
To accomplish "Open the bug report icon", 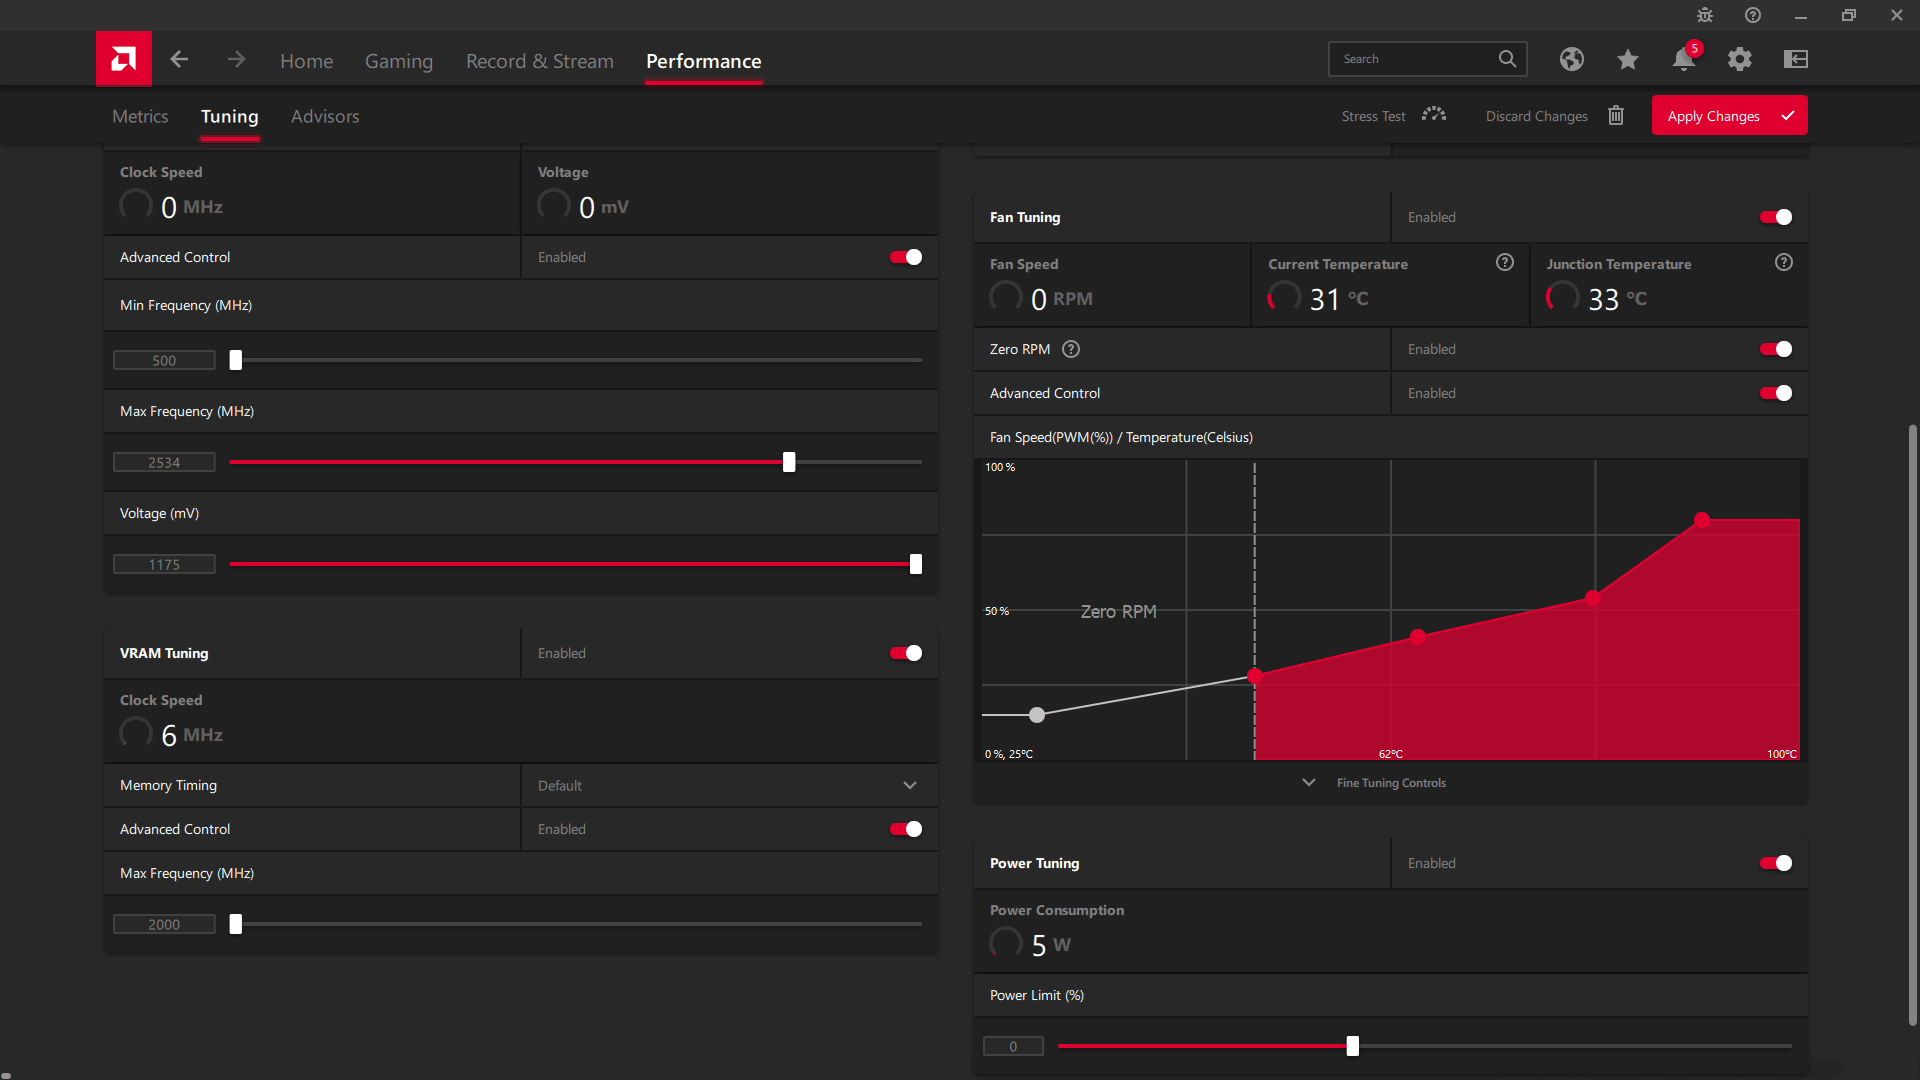I will point(1705,15).
